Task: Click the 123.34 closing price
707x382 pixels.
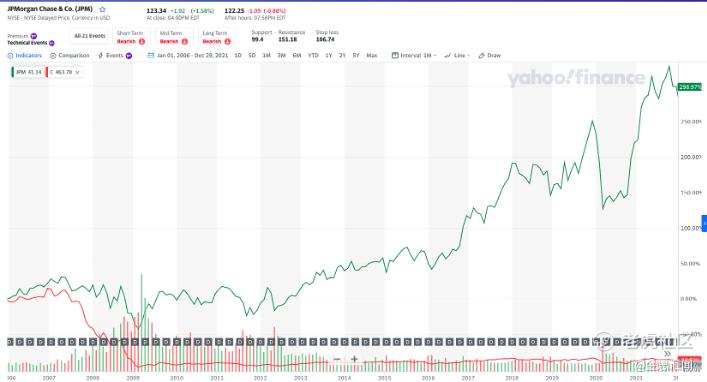Action: [x=156, y=10]
